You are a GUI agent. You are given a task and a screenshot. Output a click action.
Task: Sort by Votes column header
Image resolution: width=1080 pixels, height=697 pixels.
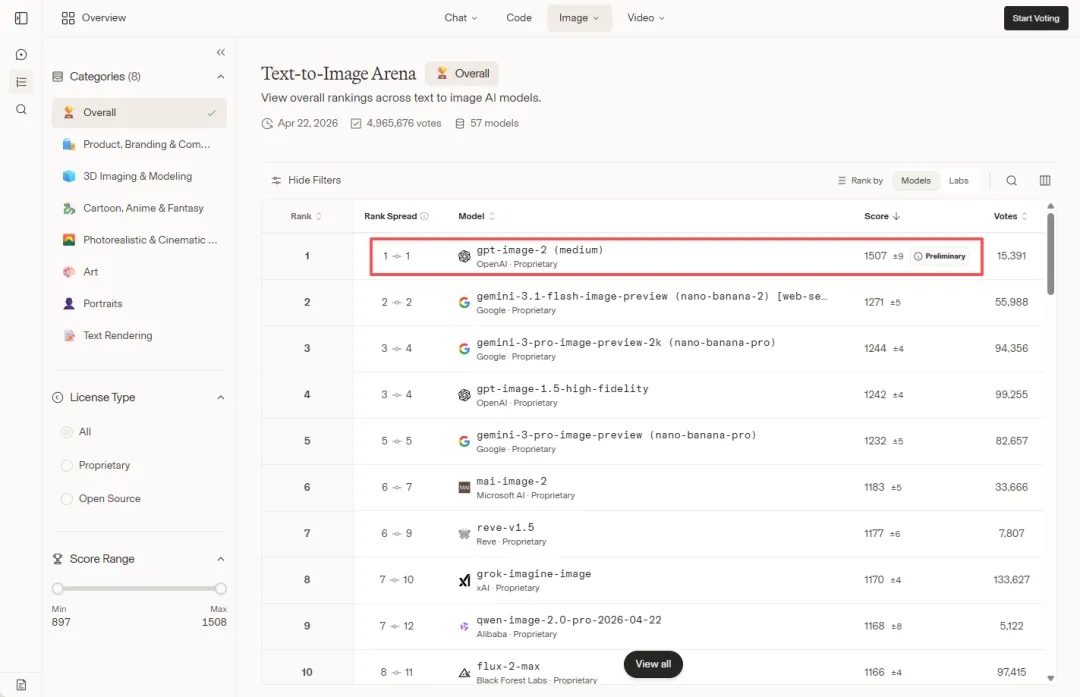(1010, 216)
